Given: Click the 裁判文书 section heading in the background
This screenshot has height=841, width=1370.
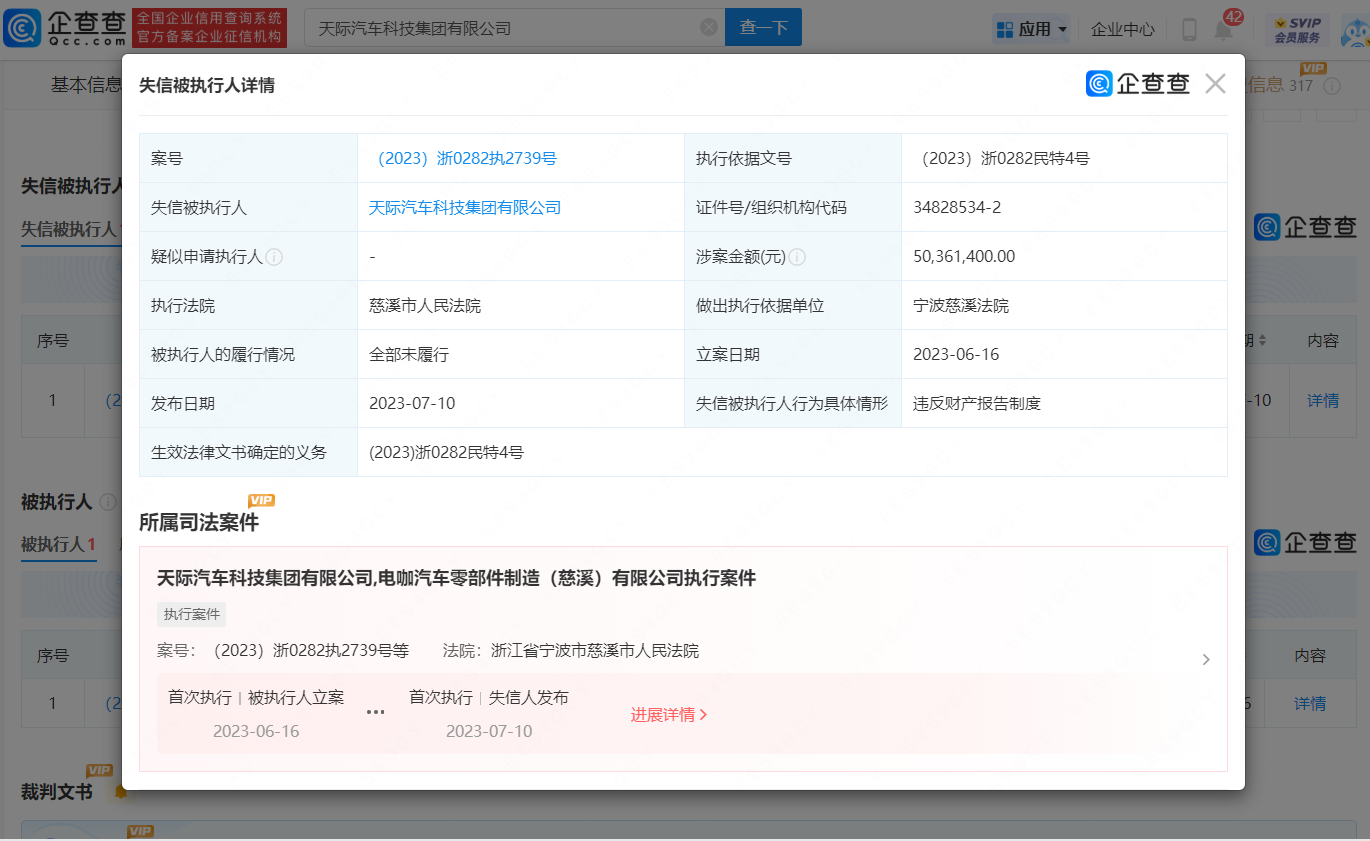Looking at the screenshot, I should 57,792.
